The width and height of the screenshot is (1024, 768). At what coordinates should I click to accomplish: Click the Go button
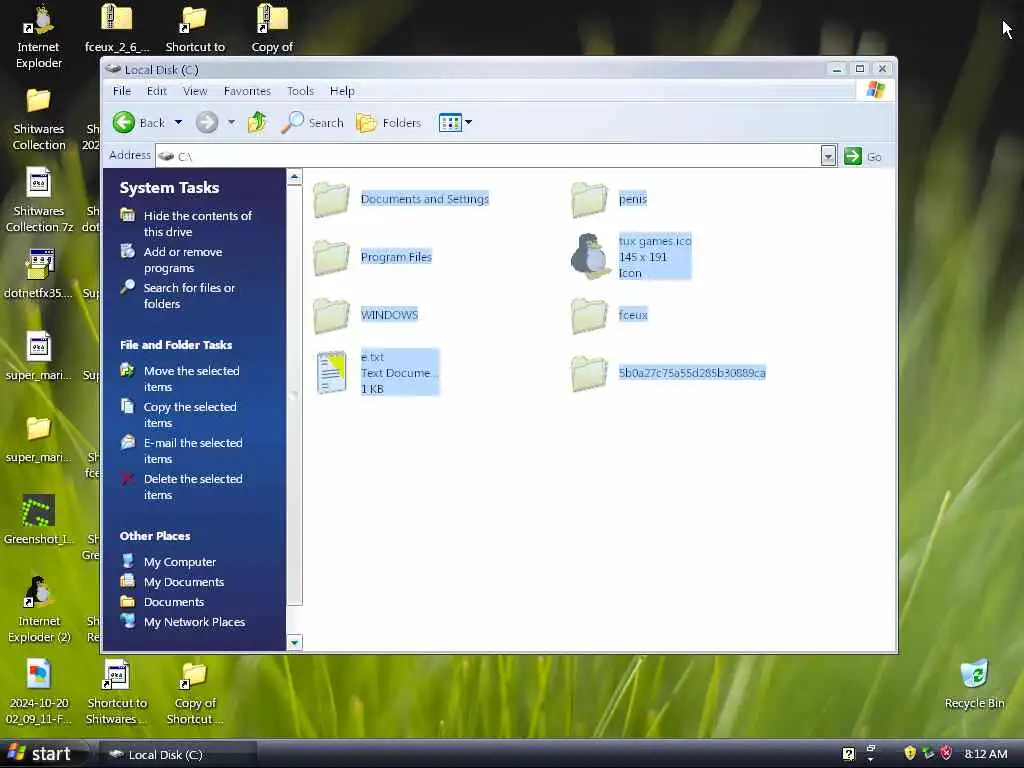tap(863, 156)
